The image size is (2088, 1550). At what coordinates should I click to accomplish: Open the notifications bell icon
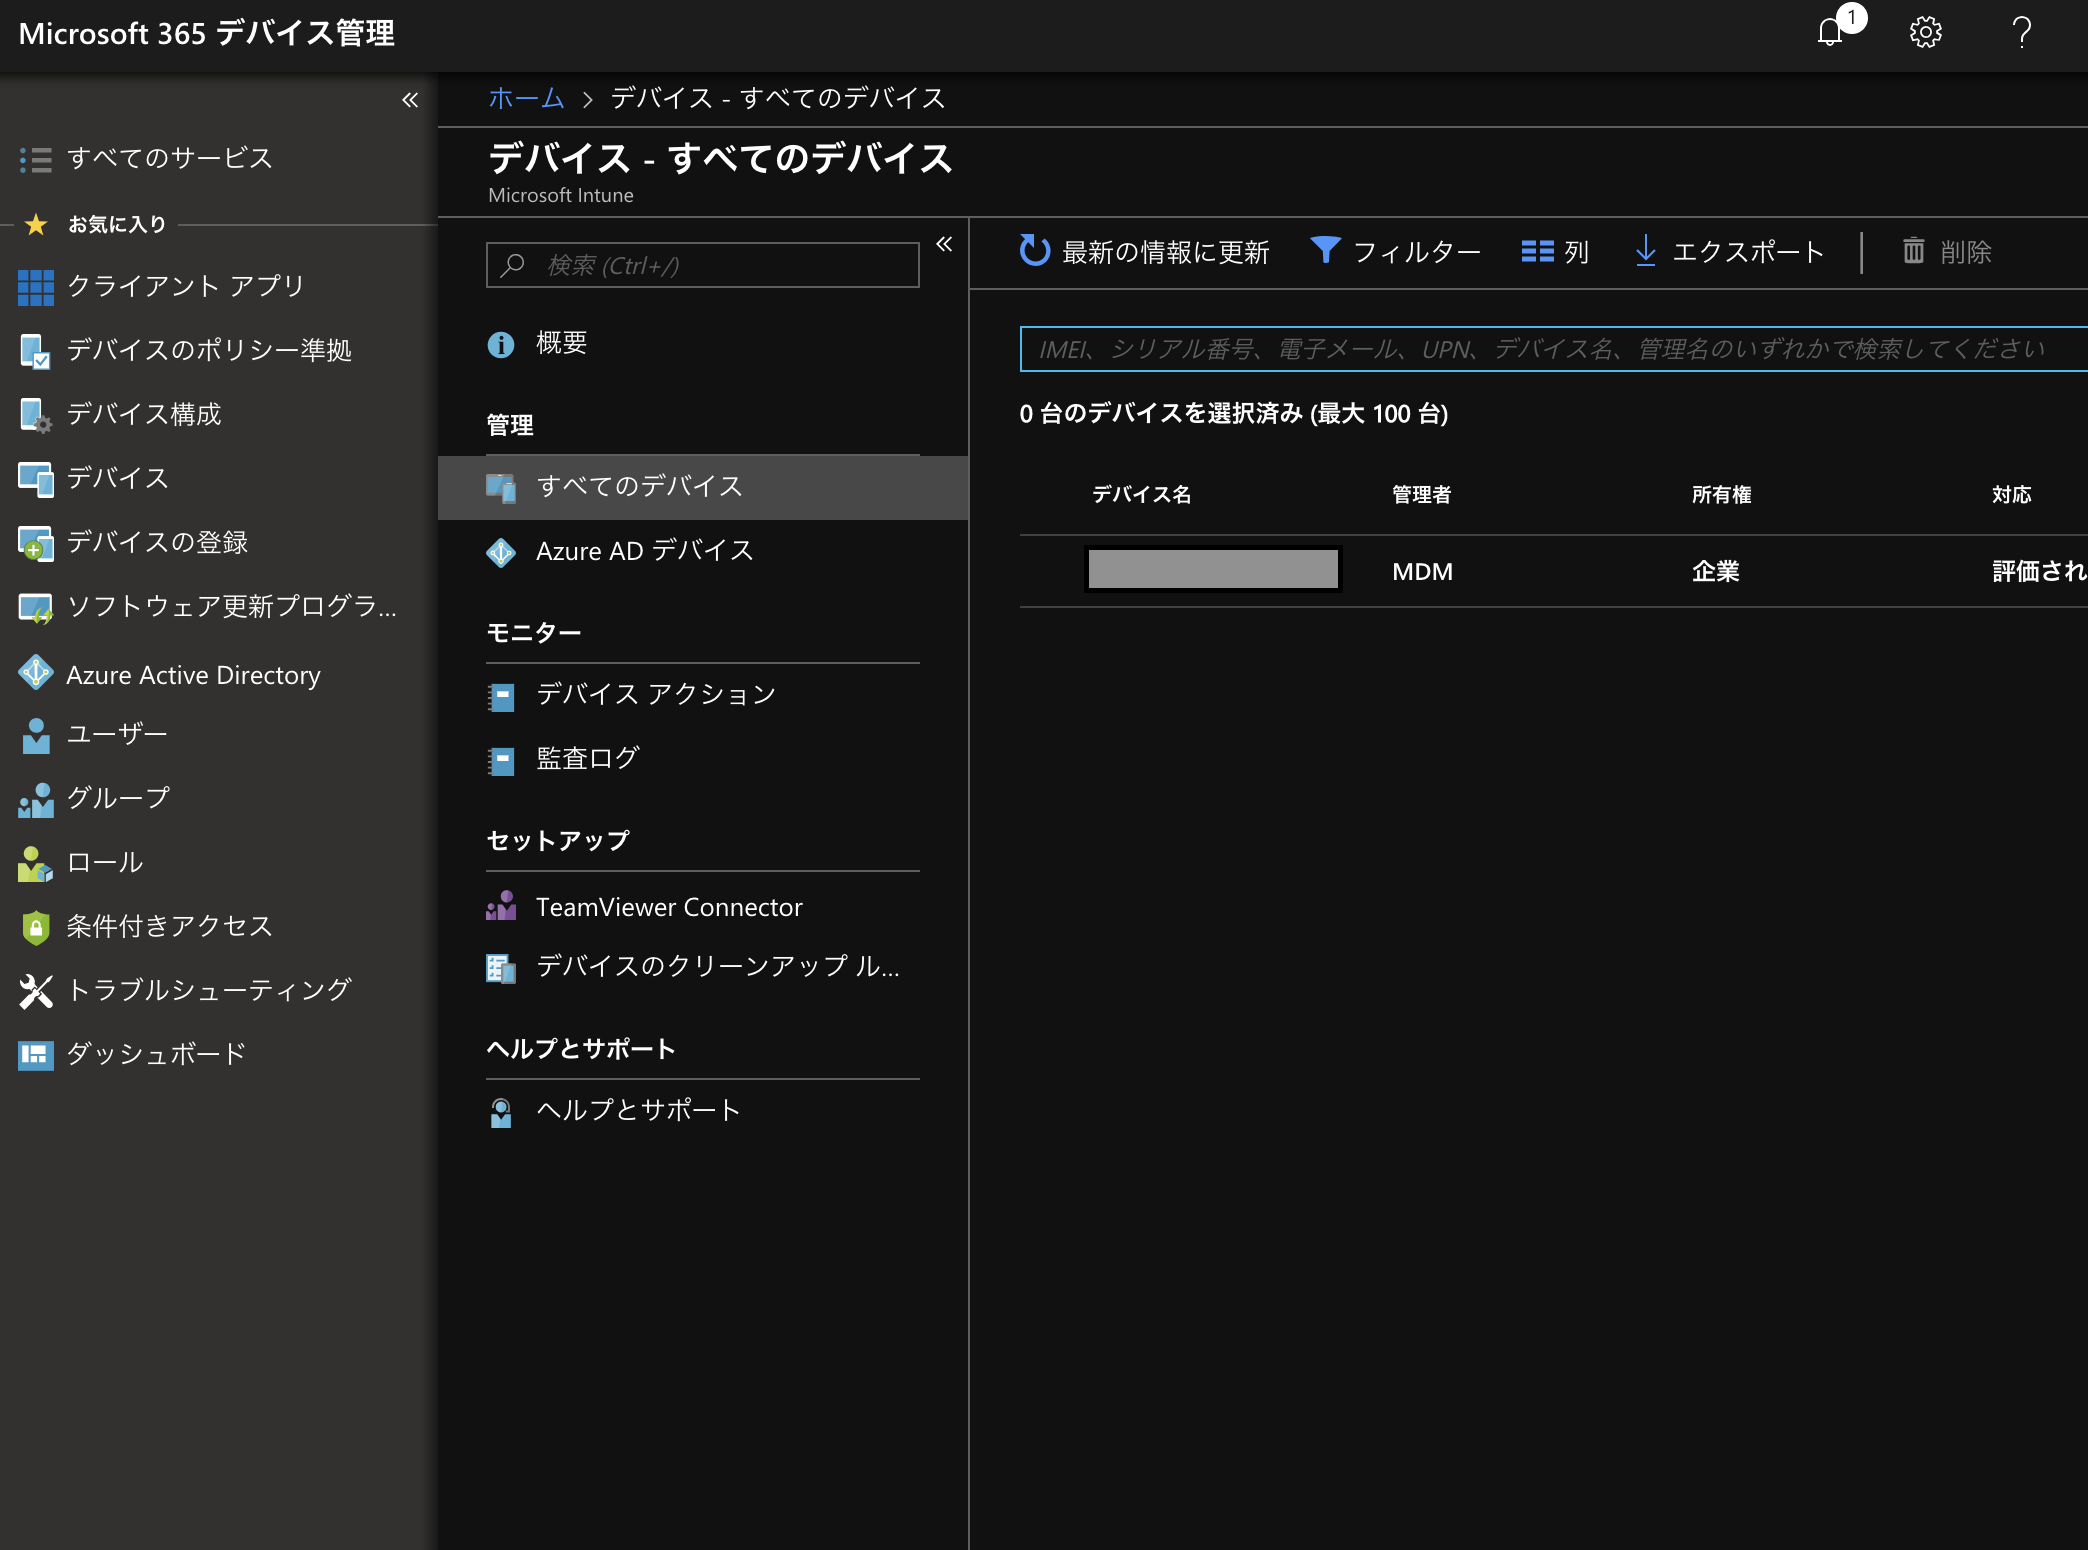click(1830, 33)
